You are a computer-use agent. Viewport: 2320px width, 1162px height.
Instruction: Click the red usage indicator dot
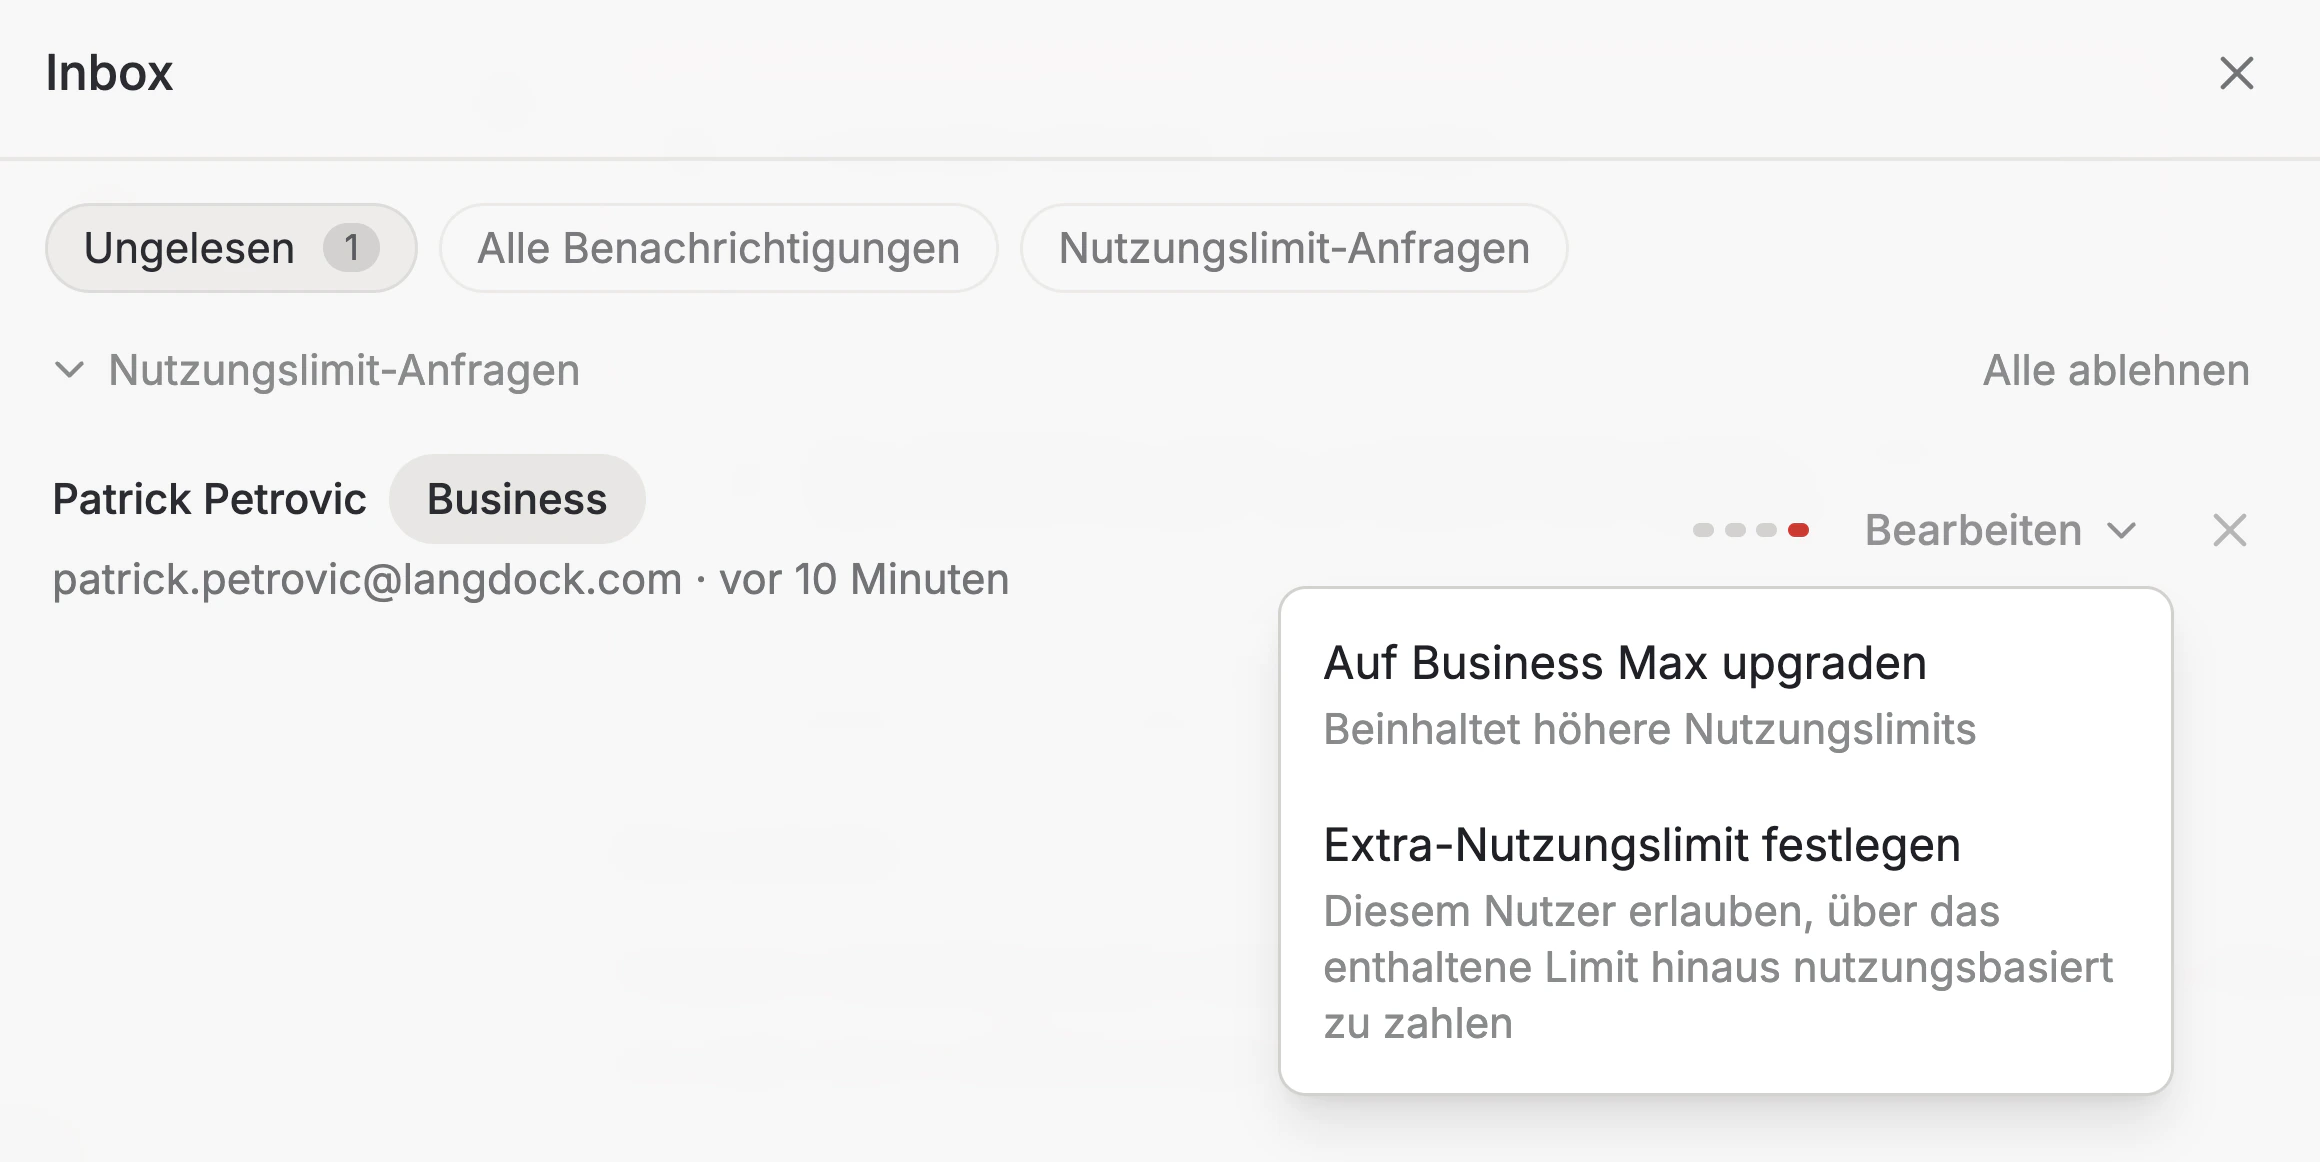pos(1798,528)
